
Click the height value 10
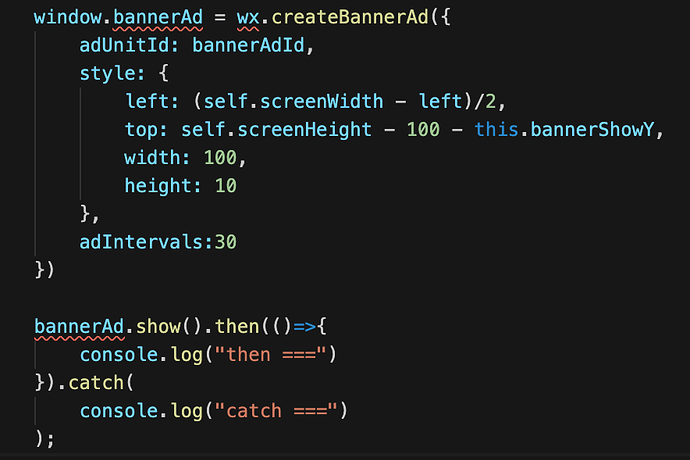coord(226,186)
